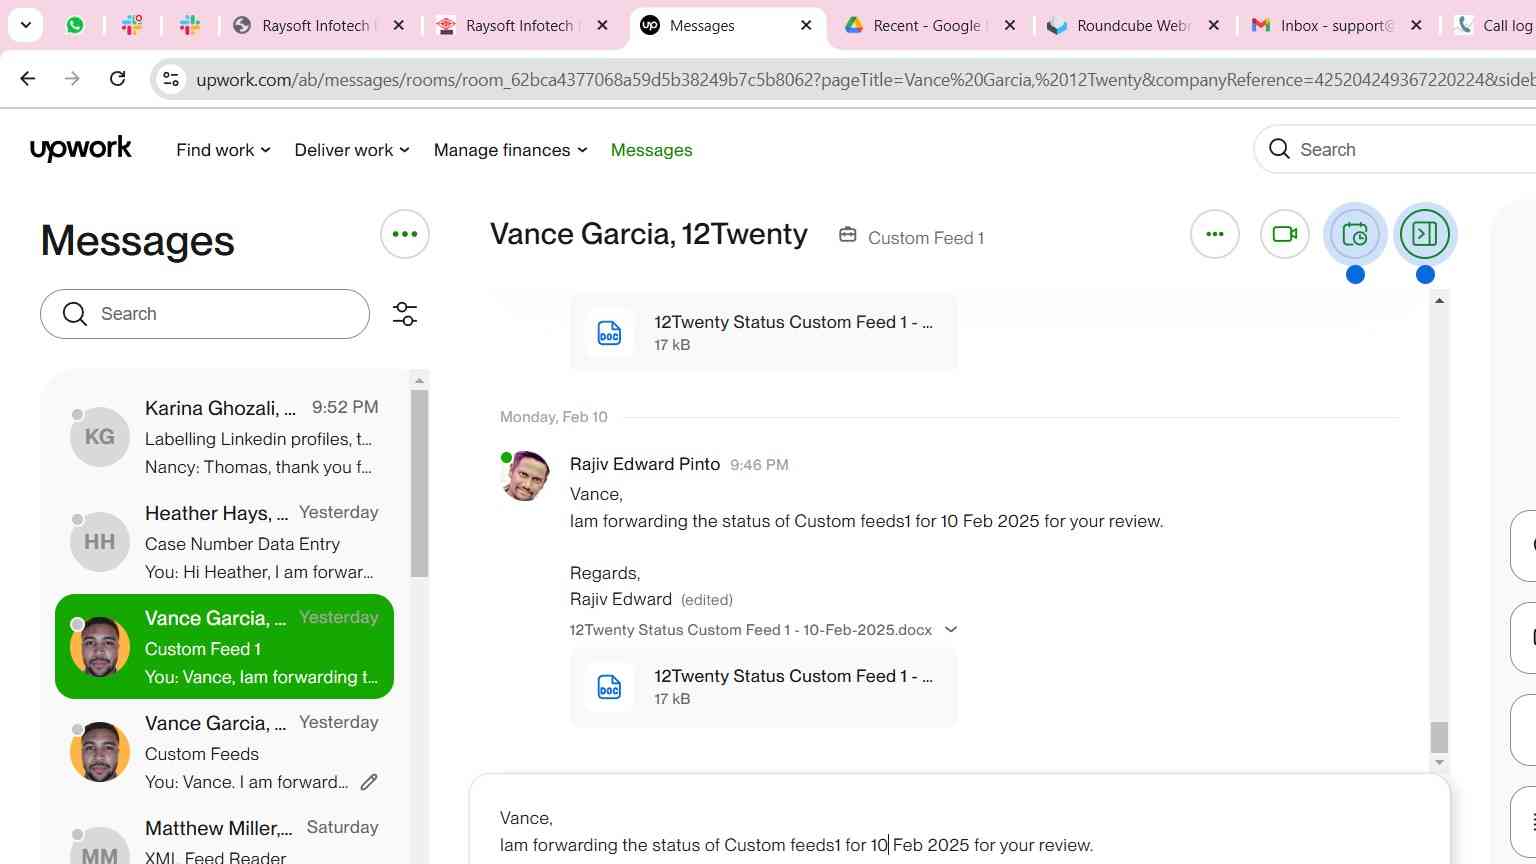The image size is (1536, 864).
Task: Expand the Deliver work menu
Action: coord(352,150)
